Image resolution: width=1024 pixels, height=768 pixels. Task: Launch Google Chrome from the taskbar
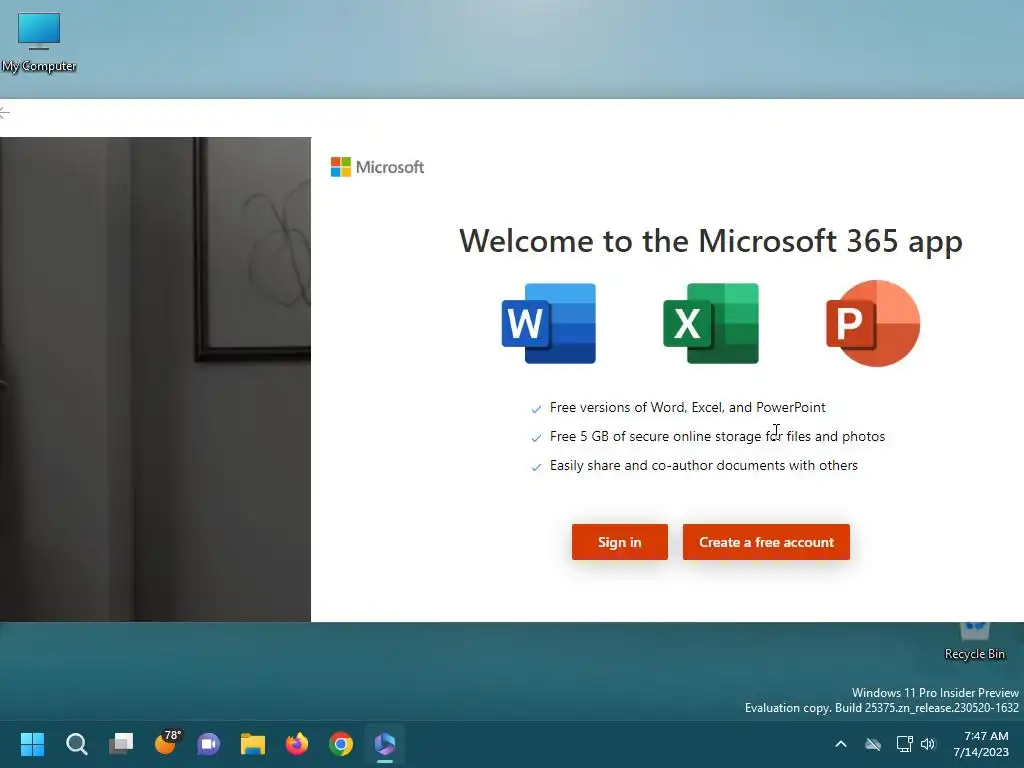[341, 744]
